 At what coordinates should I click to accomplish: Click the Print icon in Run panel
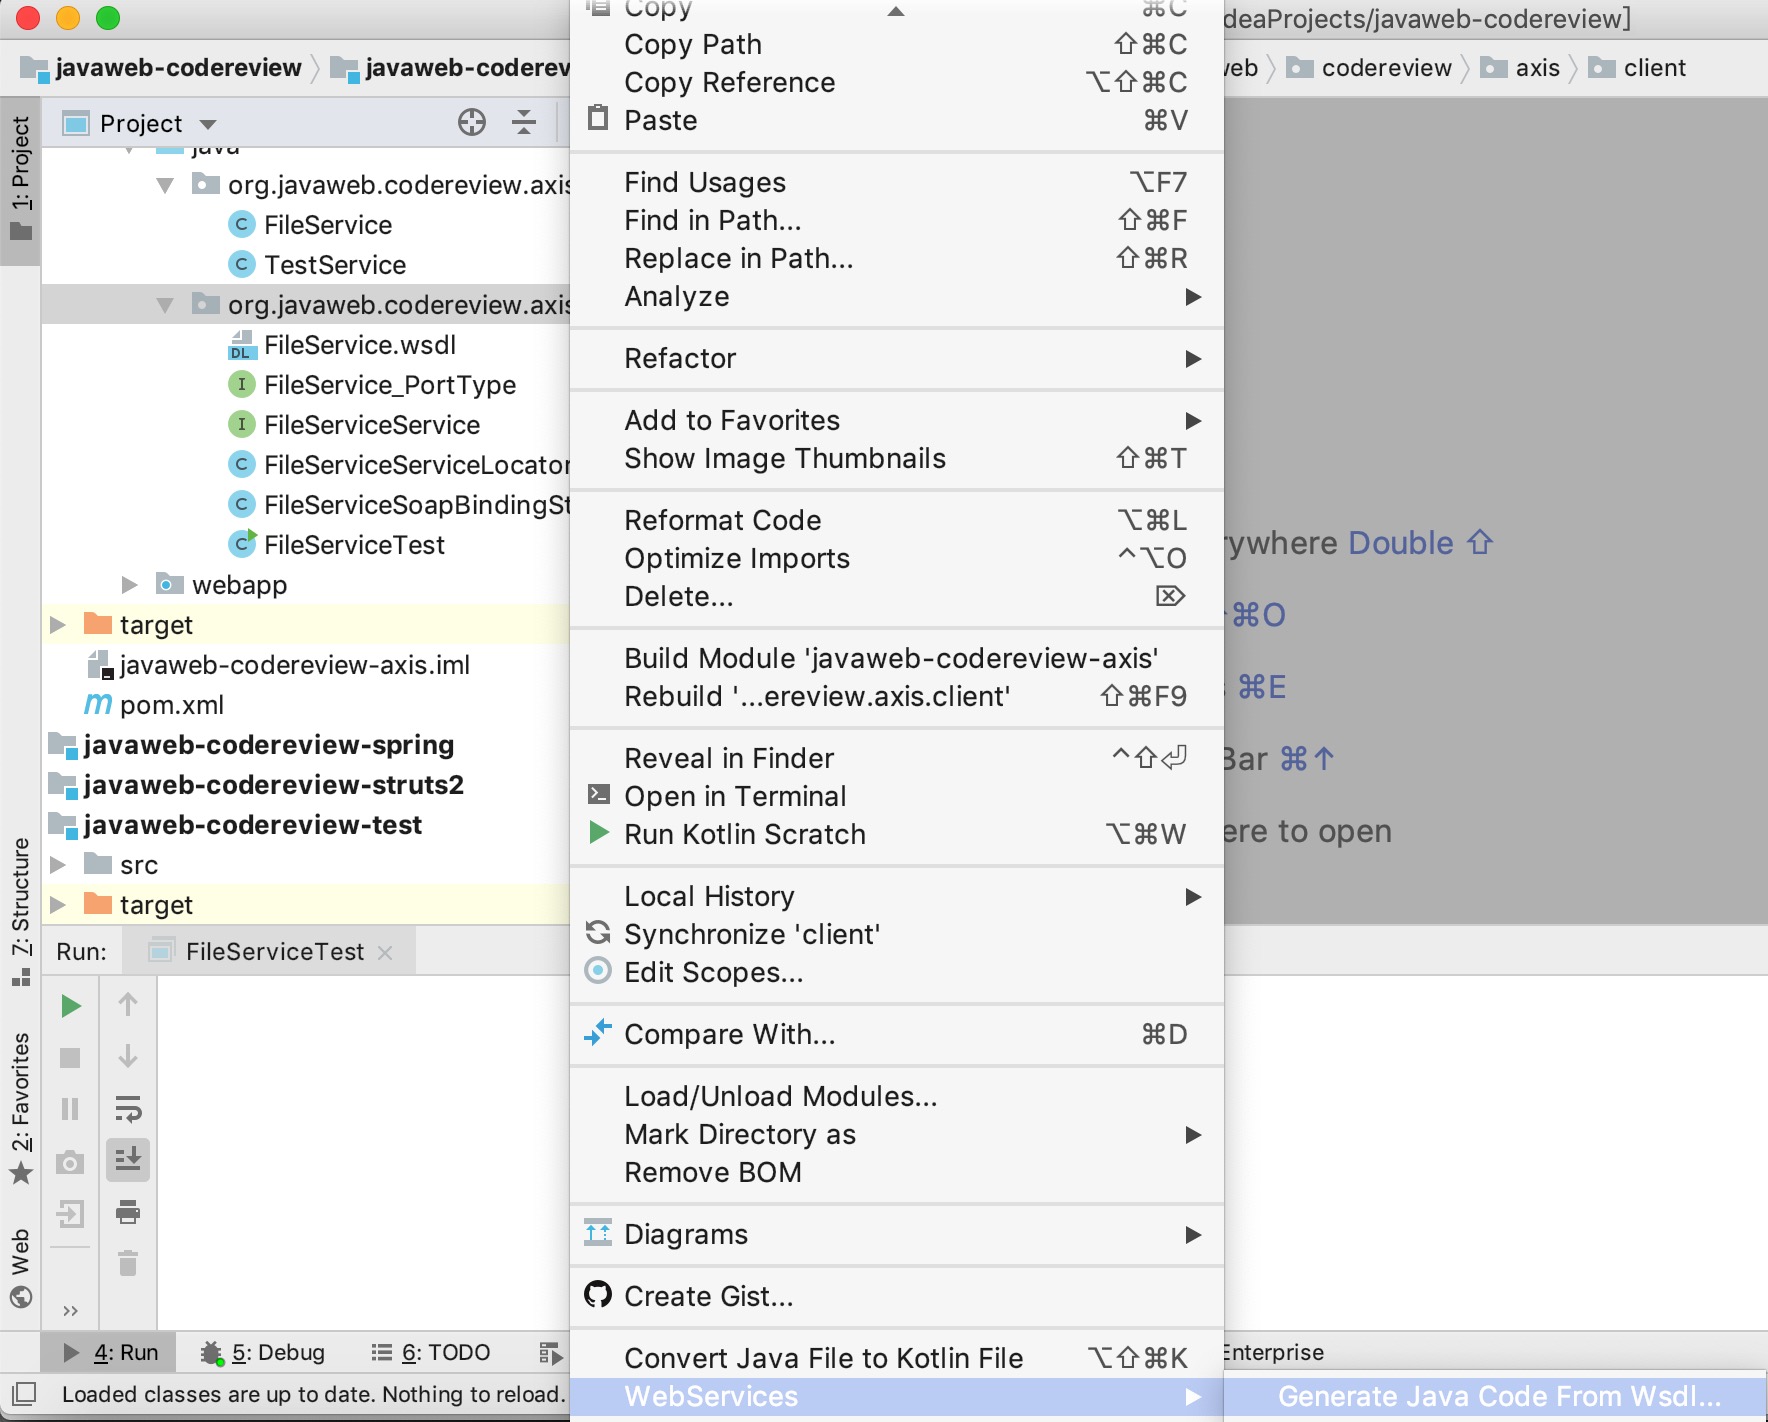128,1212
